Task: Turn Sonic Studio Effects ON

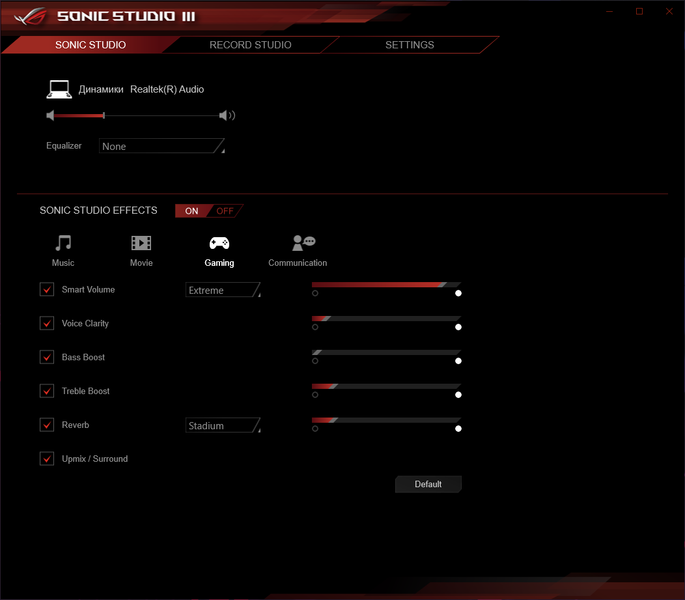Action: [x=192, y=211]
